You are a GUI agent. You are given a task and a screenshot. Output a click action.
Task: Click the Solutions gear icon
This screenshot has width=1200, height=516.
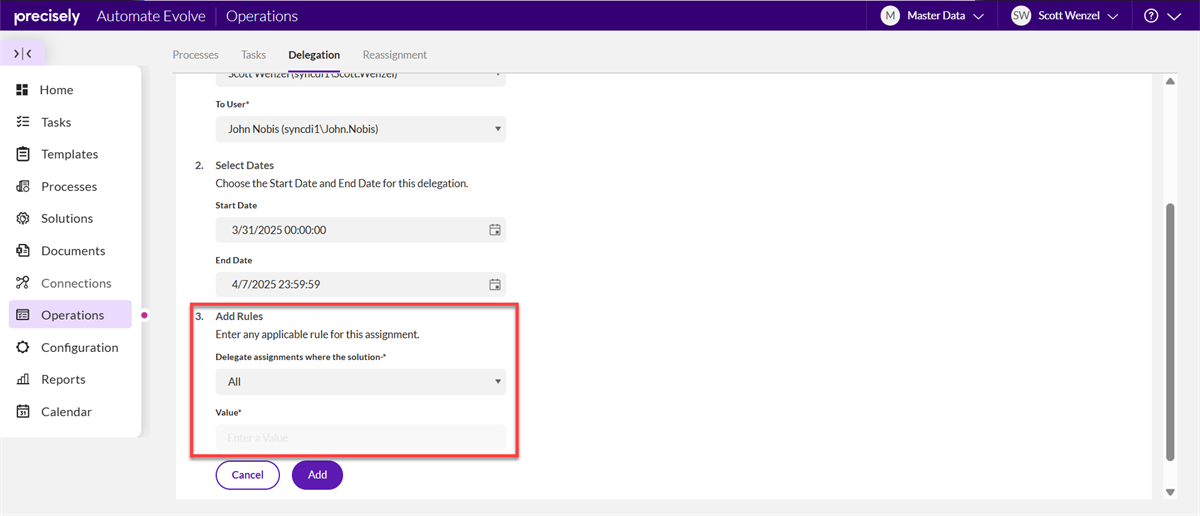pos(23,218)
